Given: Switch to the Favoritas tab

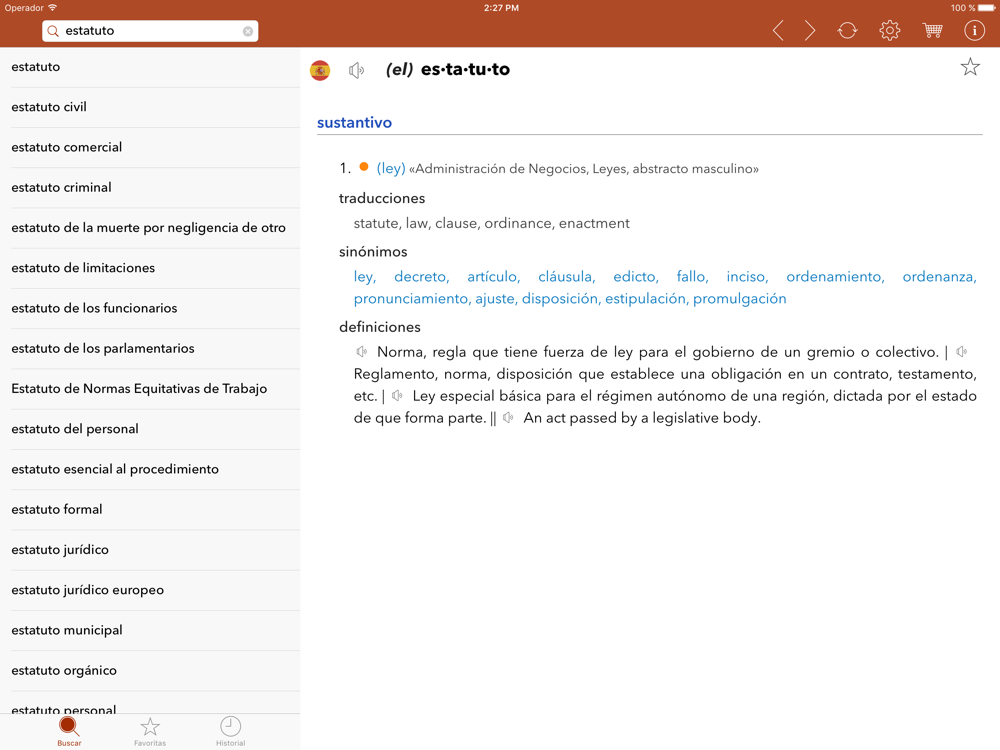Looking at the screenshot, I should point(150,731).
